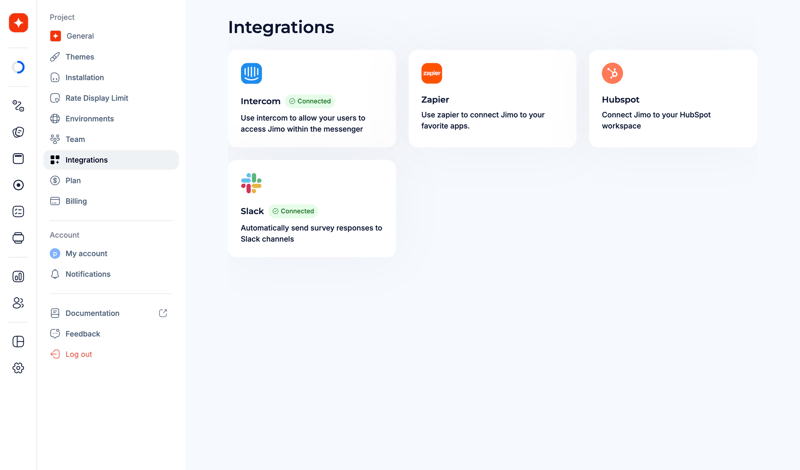Click the Billing card icon
Image resolution: width=800 pixels, height=470 pixels.
coord(55,201)
